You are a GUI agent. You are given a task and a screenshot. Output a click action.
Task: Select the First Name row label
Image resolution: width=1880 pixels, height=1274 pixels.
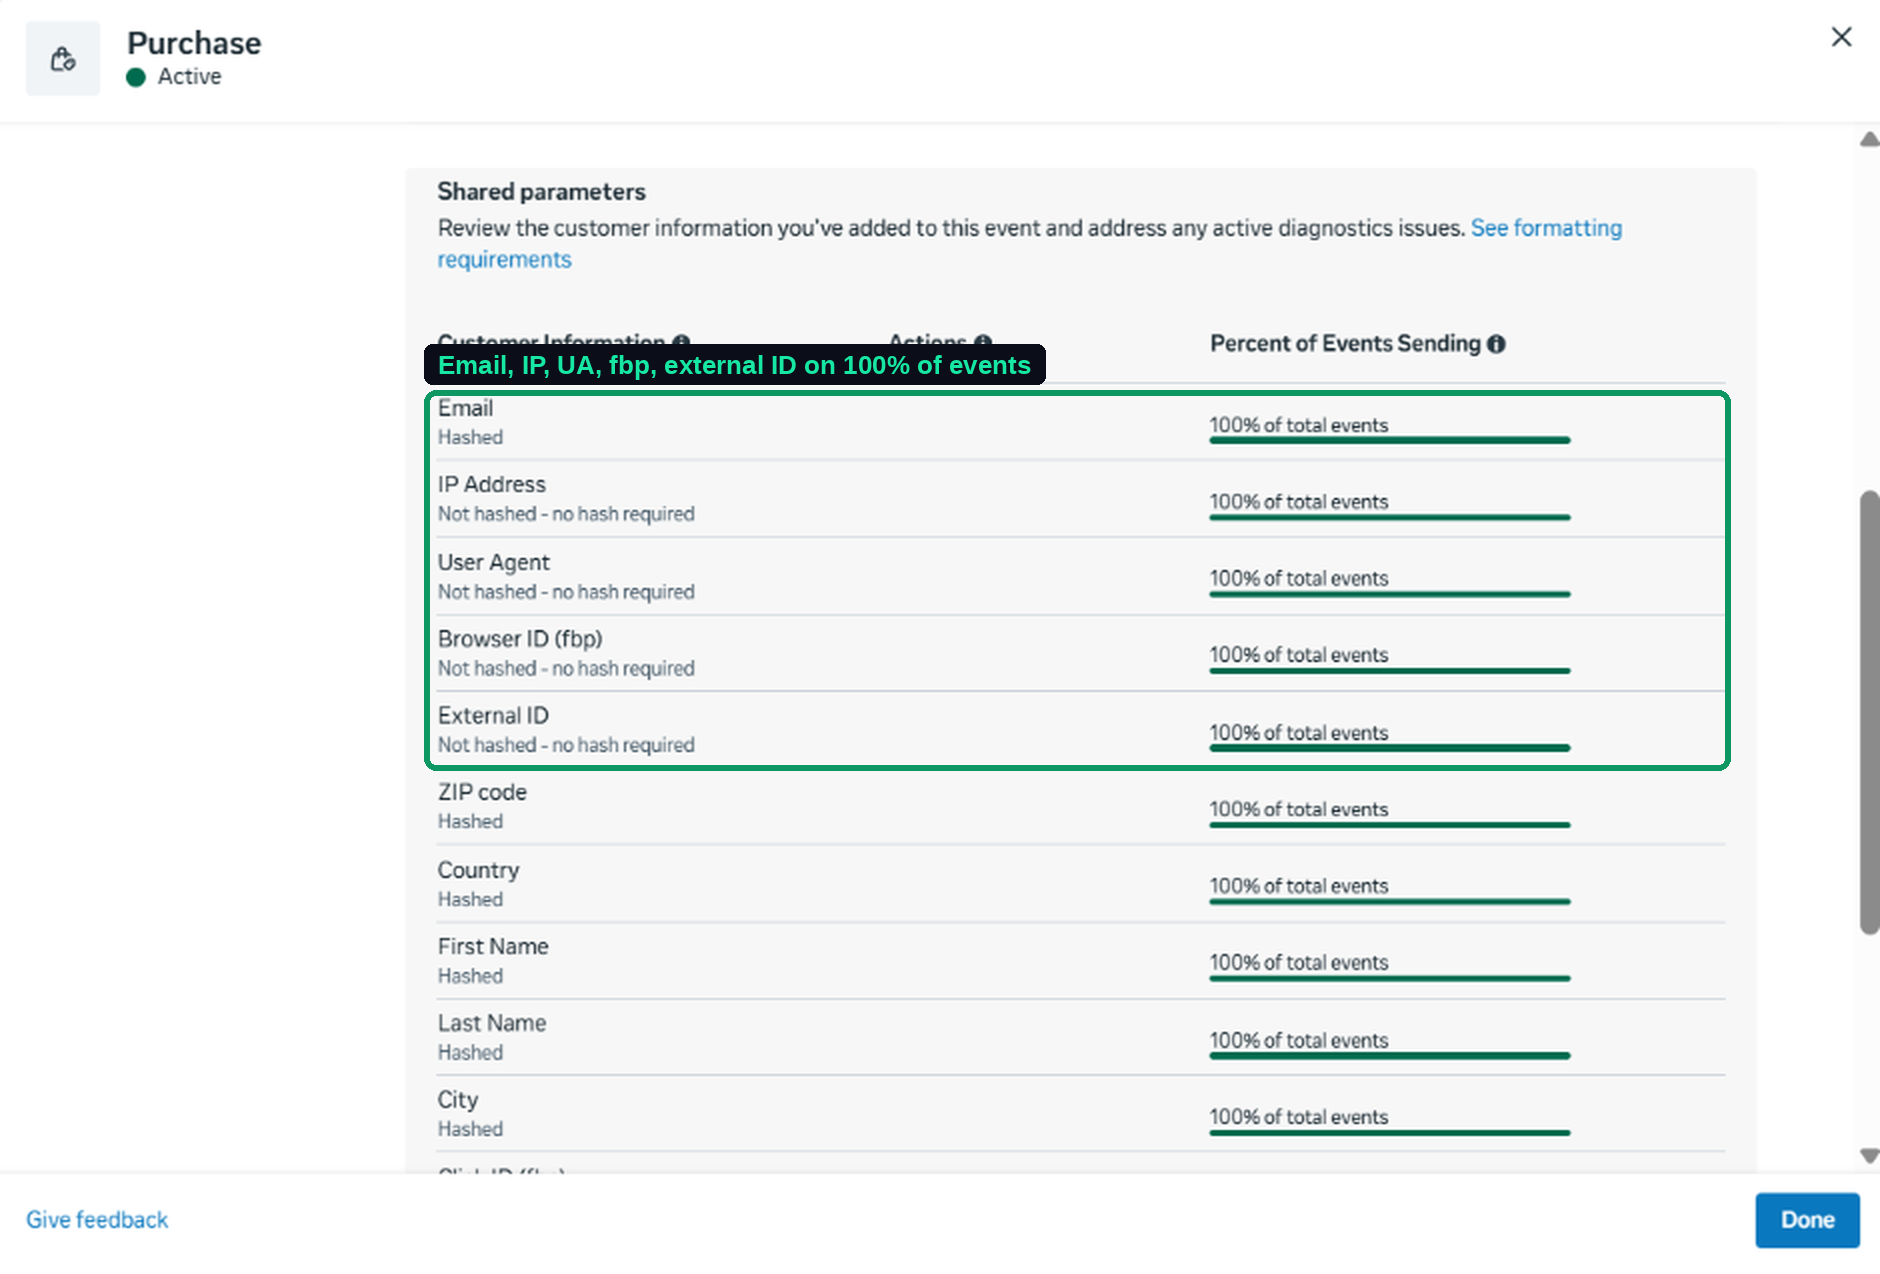click(x=493, y=946)
